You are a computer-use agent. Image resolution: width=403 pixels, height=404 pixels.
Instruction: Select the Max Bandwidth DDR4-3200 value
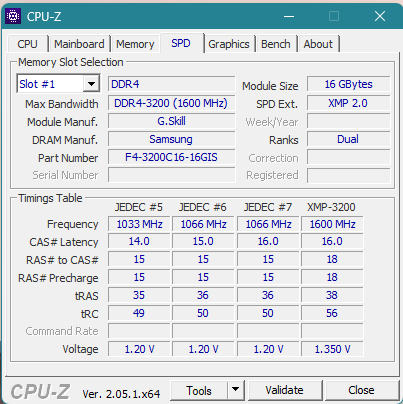pyautogui.click(x=172, y=103)
